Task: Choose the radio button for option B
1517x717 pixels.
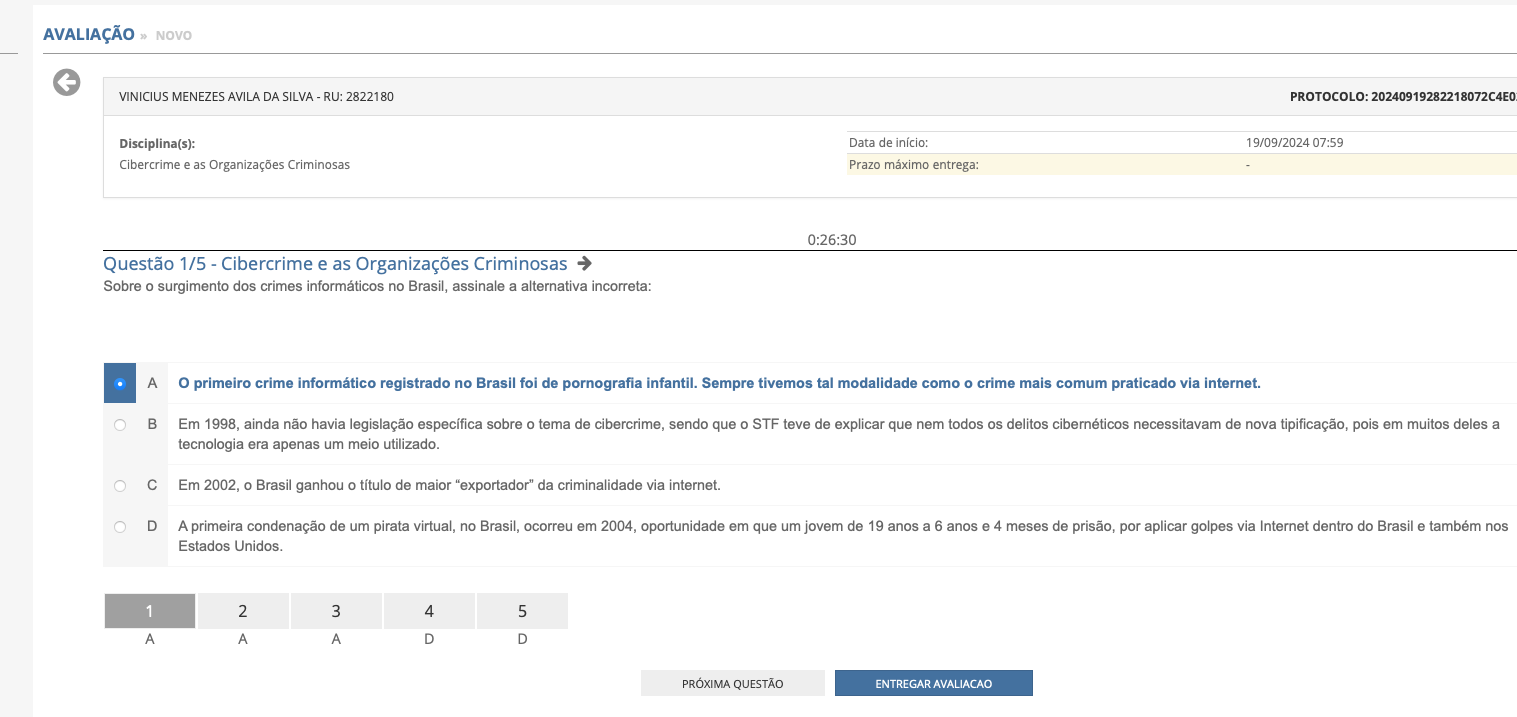Action: pyautogui.click(x=120, y=424)
